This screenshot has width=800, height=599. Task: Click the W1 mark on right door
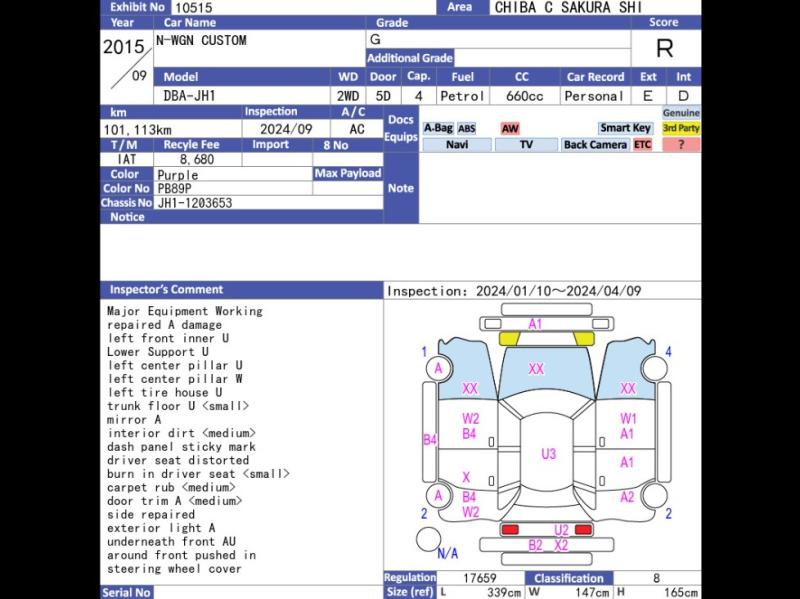point(628,419)
